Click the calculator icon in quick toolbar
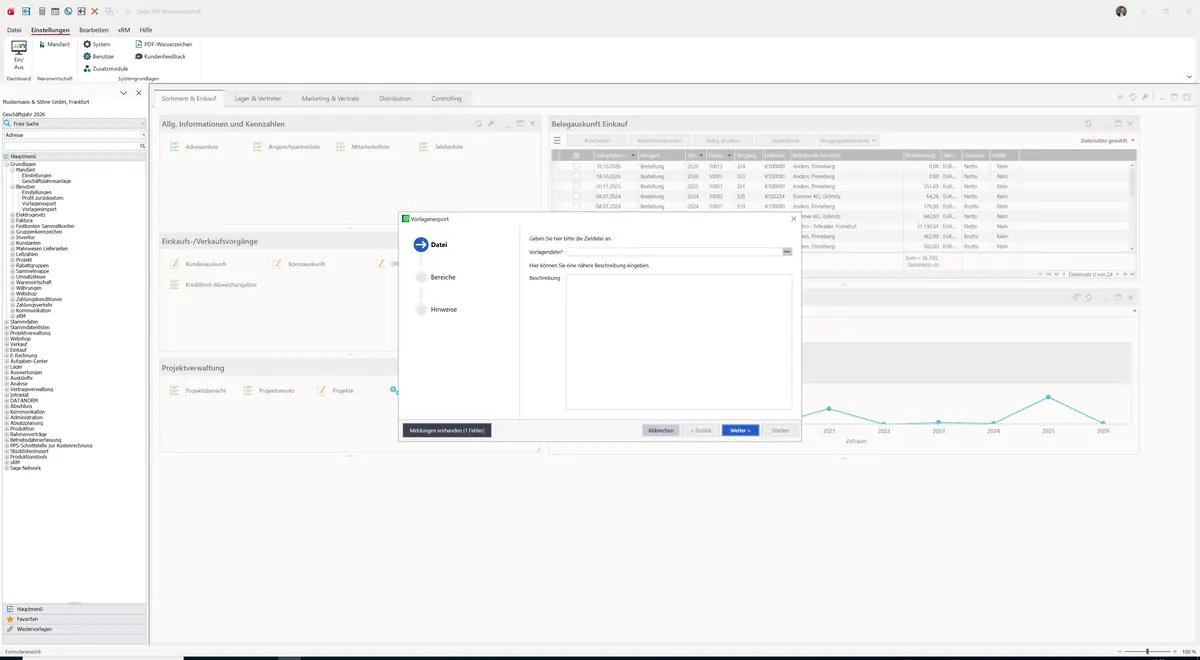 click(41, 11)
